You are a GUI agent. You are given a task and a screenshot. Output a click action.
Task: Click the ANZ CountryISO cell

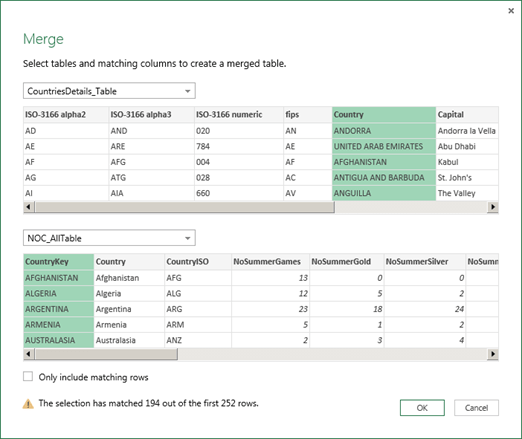198,340
